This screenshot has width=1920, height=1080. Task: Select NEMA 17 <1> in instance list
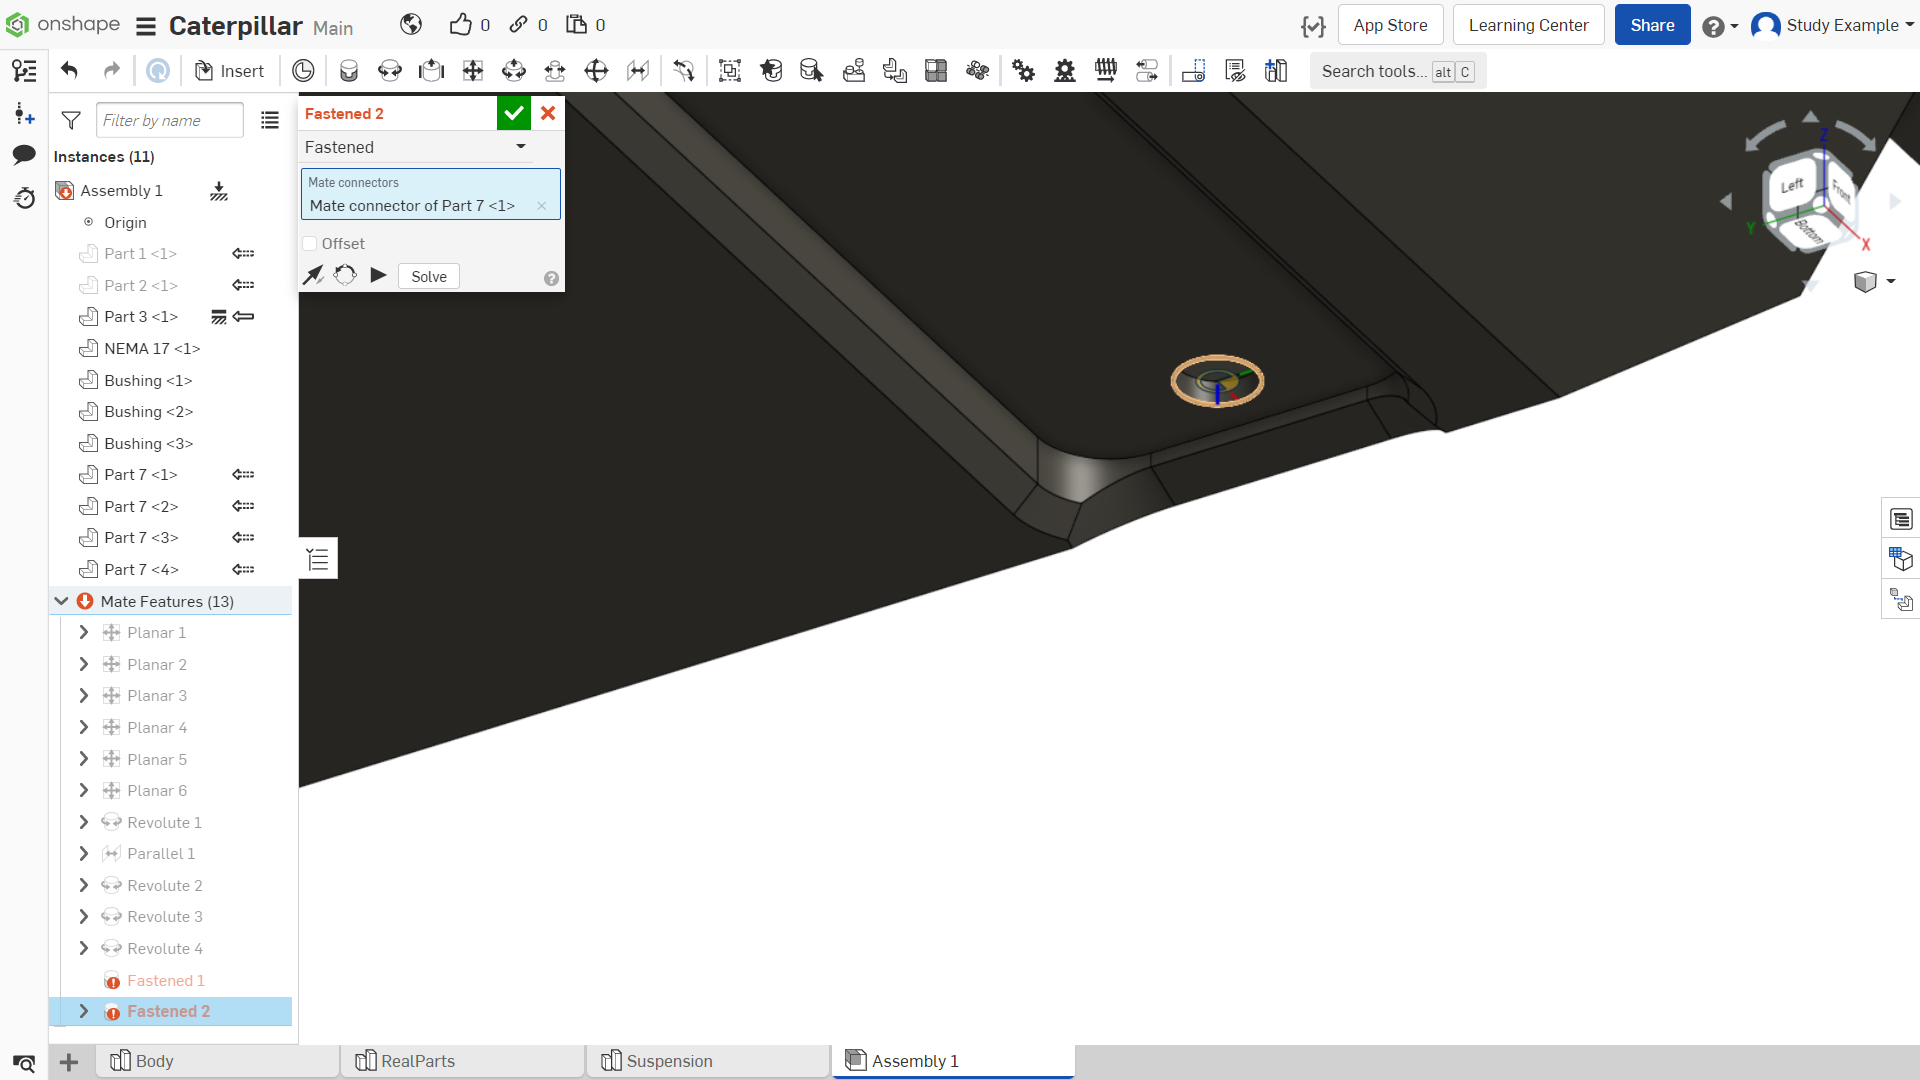152,349
